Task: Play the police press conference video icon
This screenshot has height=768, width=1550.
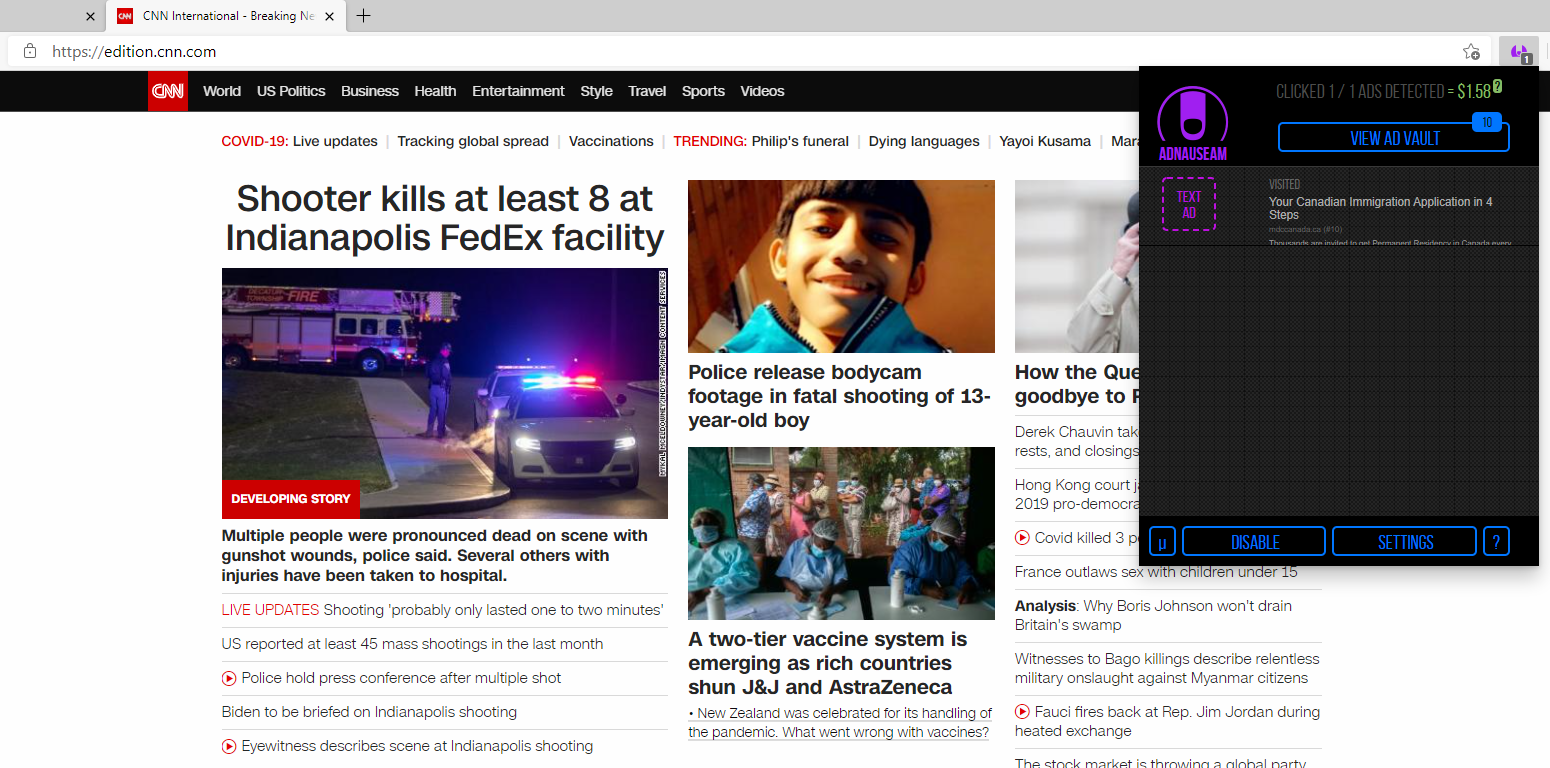Action: tap(229, 678)
